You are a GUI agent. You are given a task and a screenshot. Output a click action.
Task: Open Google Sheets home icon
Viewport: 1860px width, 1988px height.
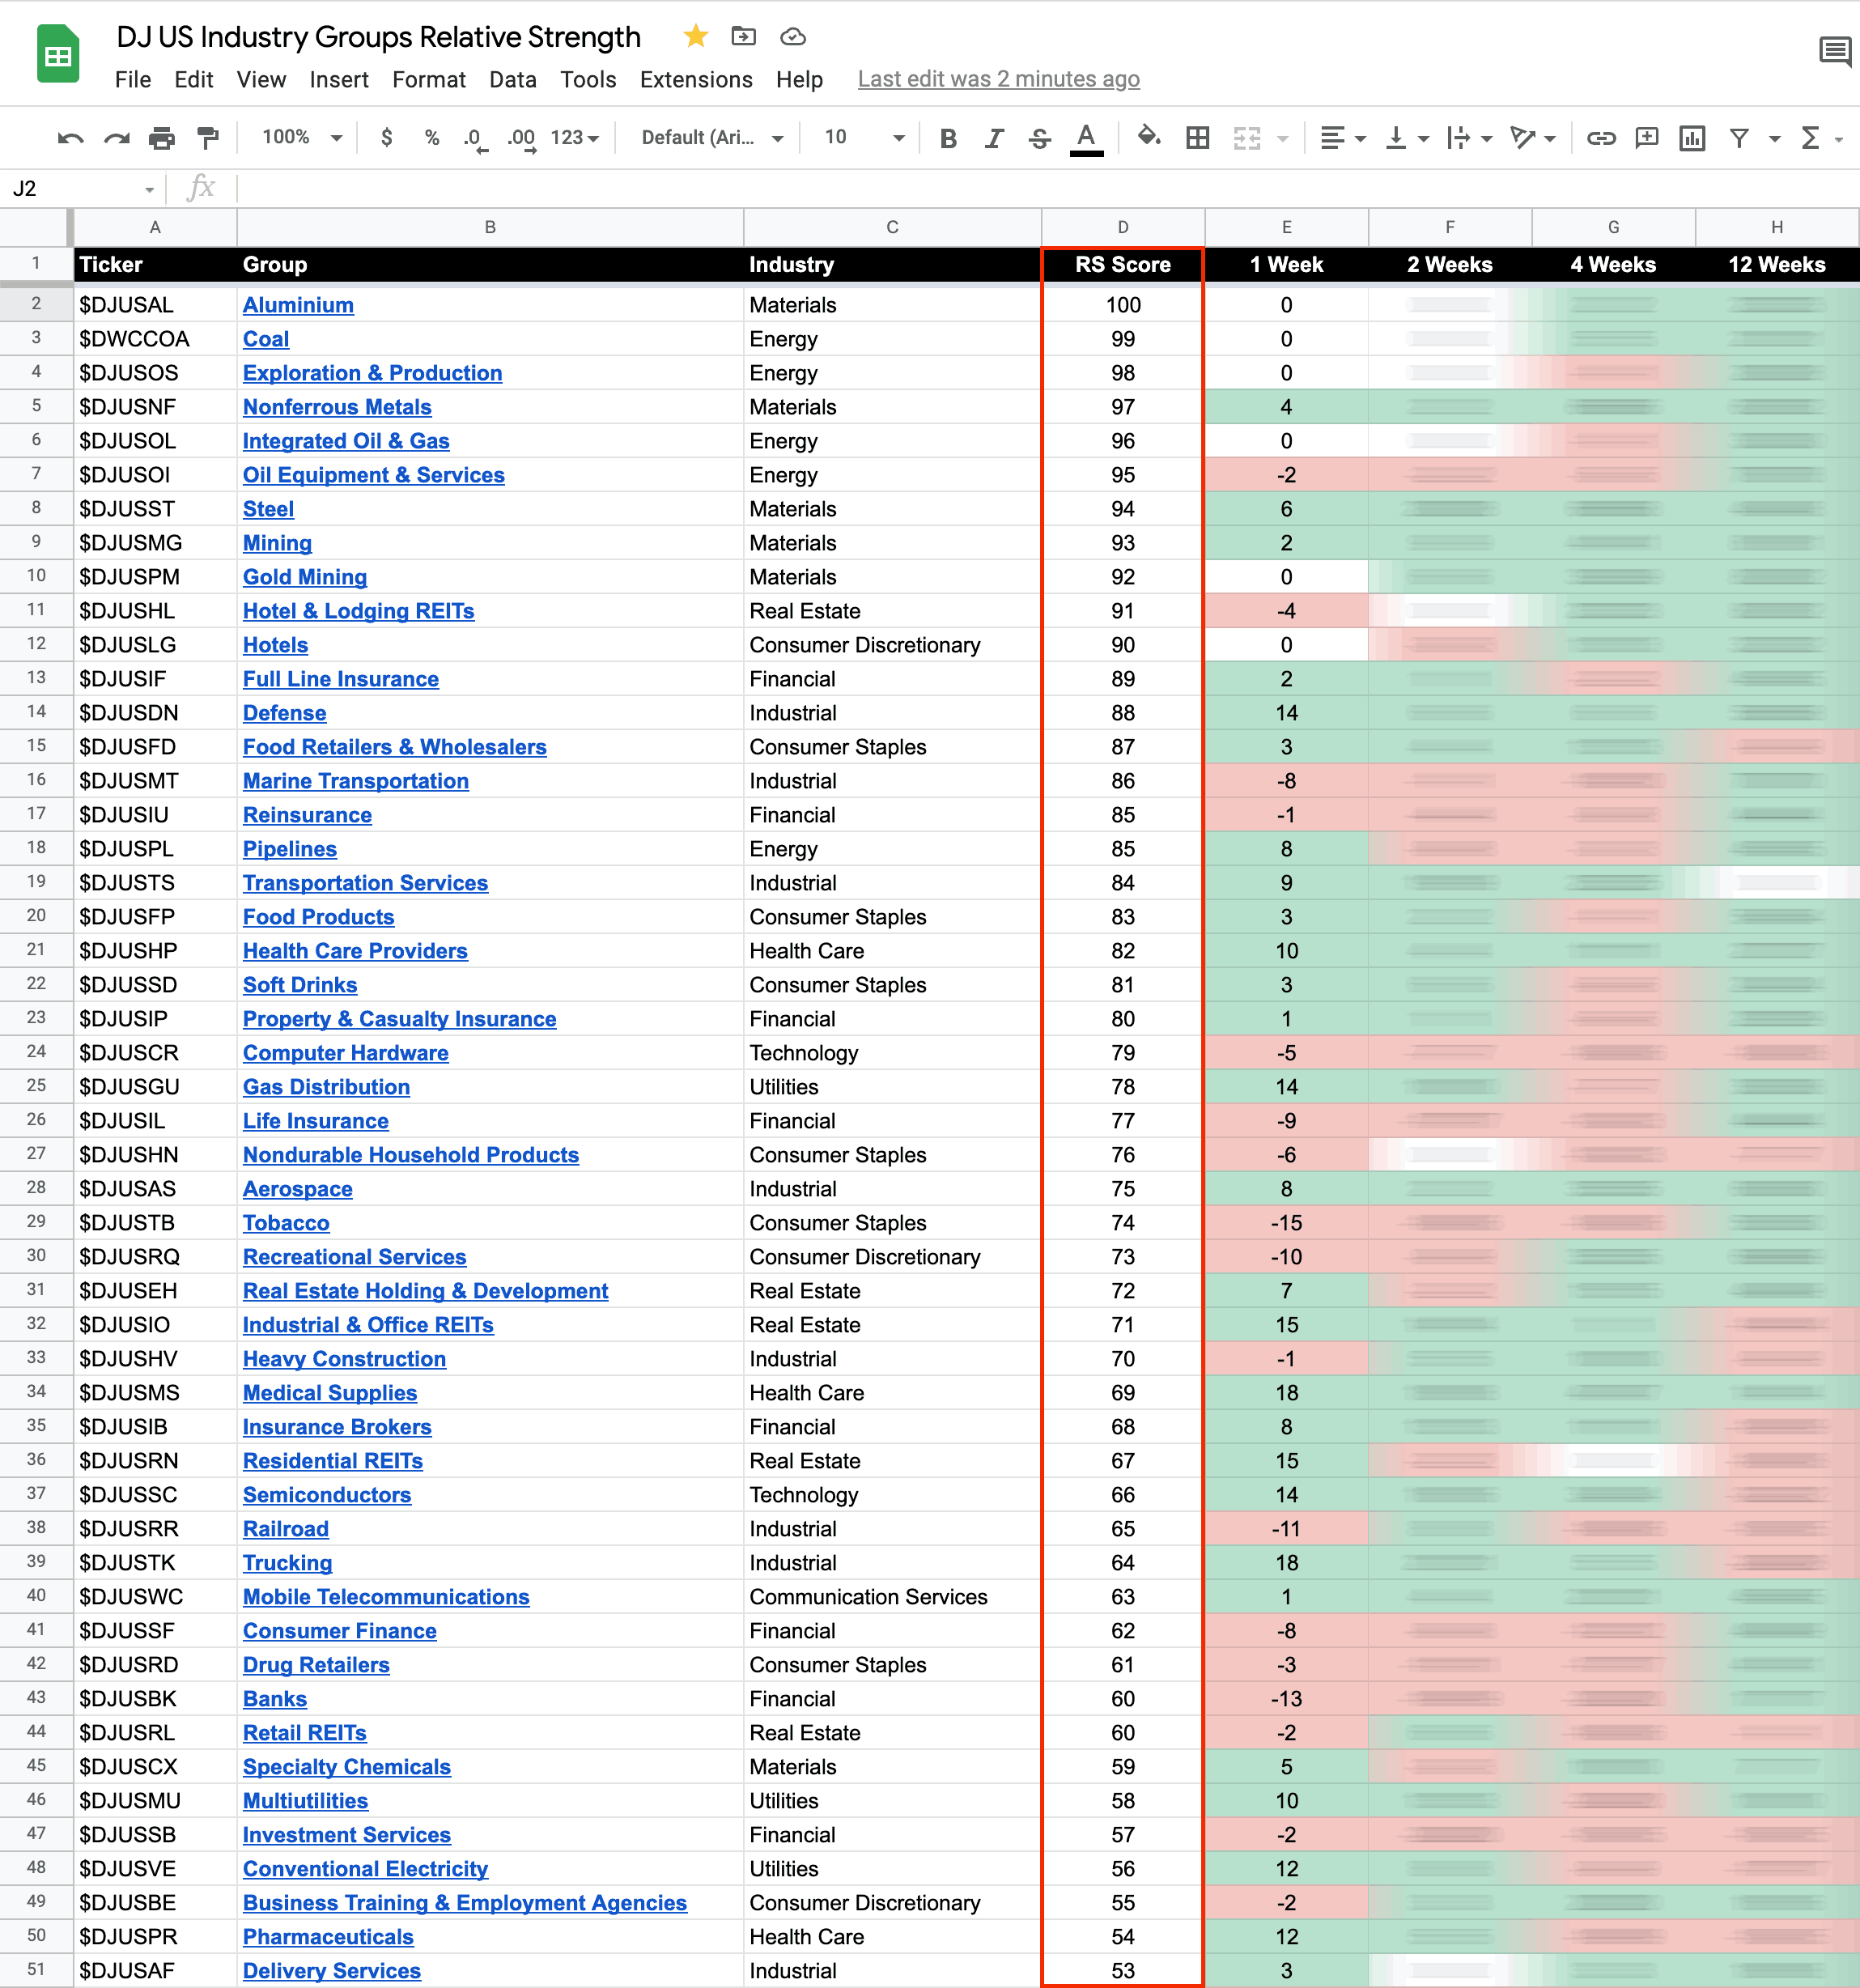(58, 54)
